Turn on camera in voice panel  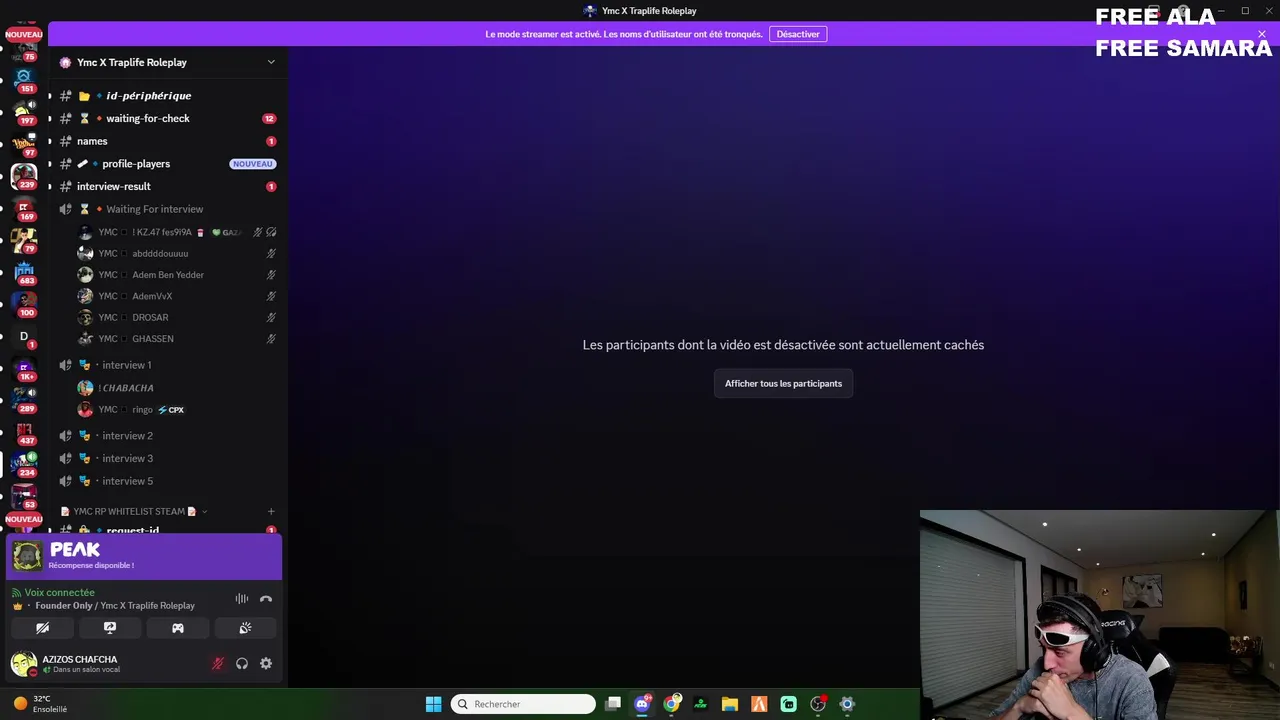coord(42,628)
